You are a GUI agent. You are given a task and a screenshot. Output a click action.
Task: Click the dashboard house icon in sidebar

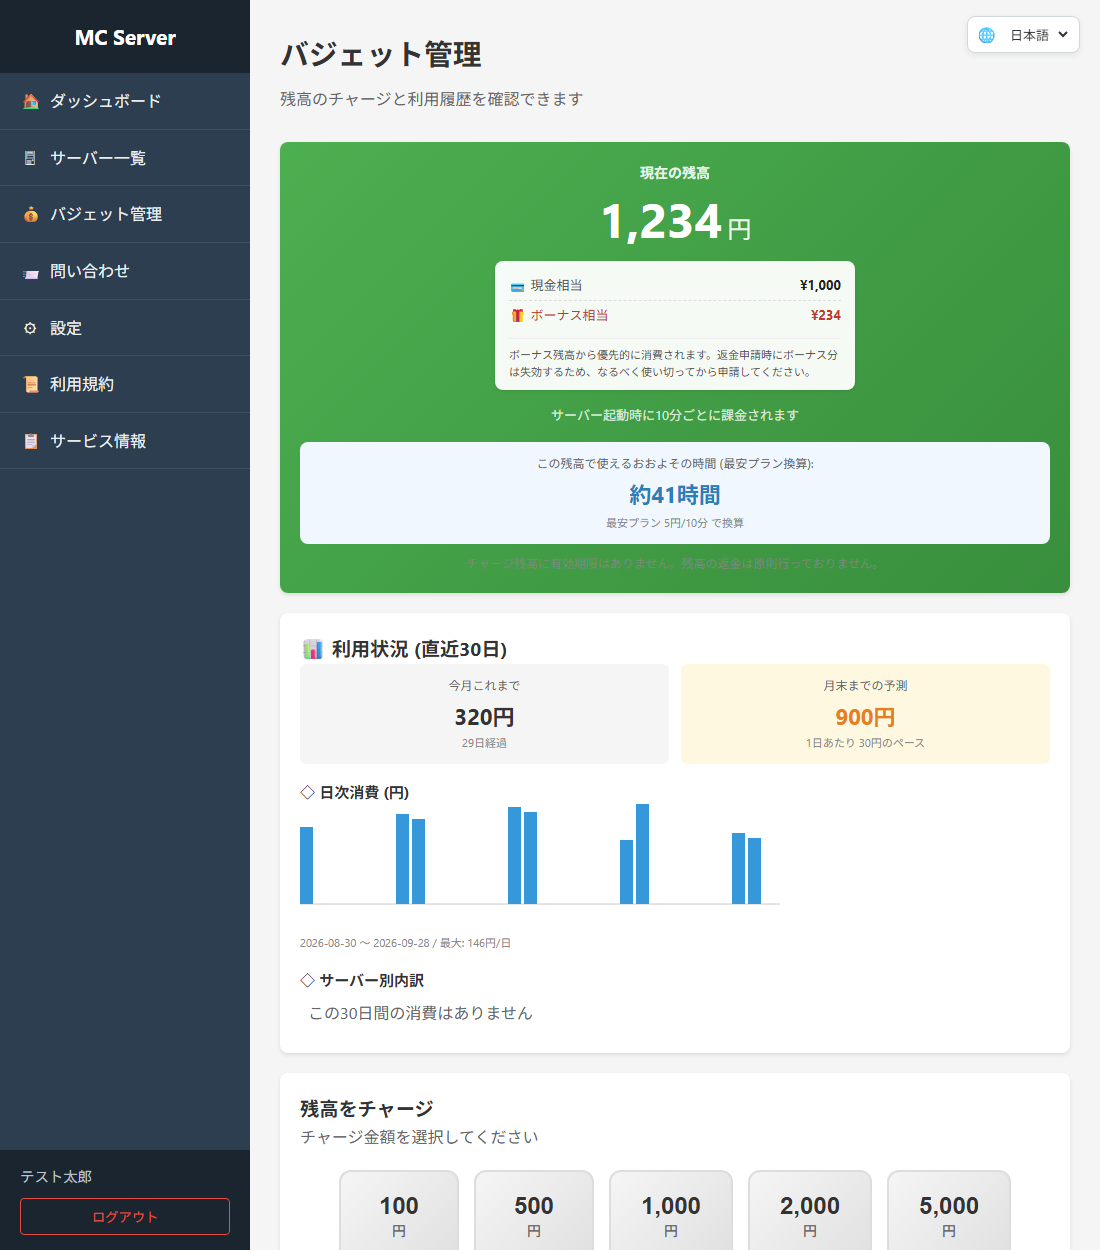tap(31, 101)
